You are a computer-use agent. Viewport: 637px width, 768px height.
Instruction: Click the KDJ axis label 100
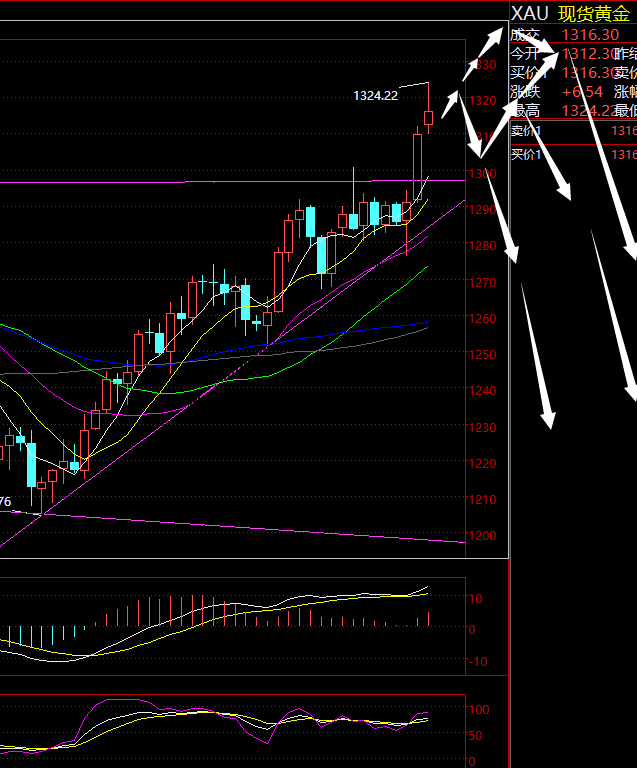coord(479,710)
